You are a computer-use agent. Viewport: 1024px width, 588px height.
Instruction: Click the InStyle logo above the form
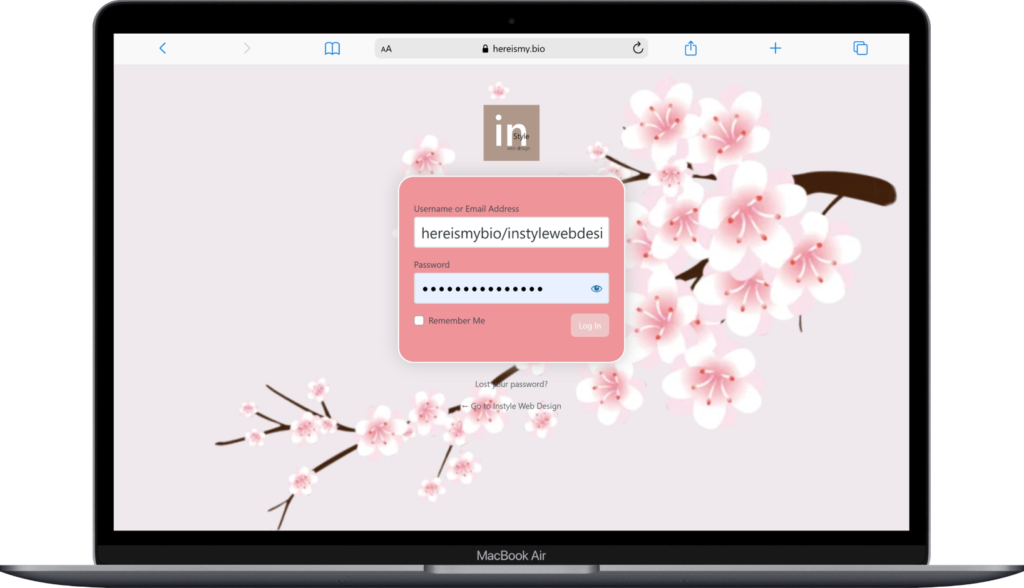(x=511, y=133)
